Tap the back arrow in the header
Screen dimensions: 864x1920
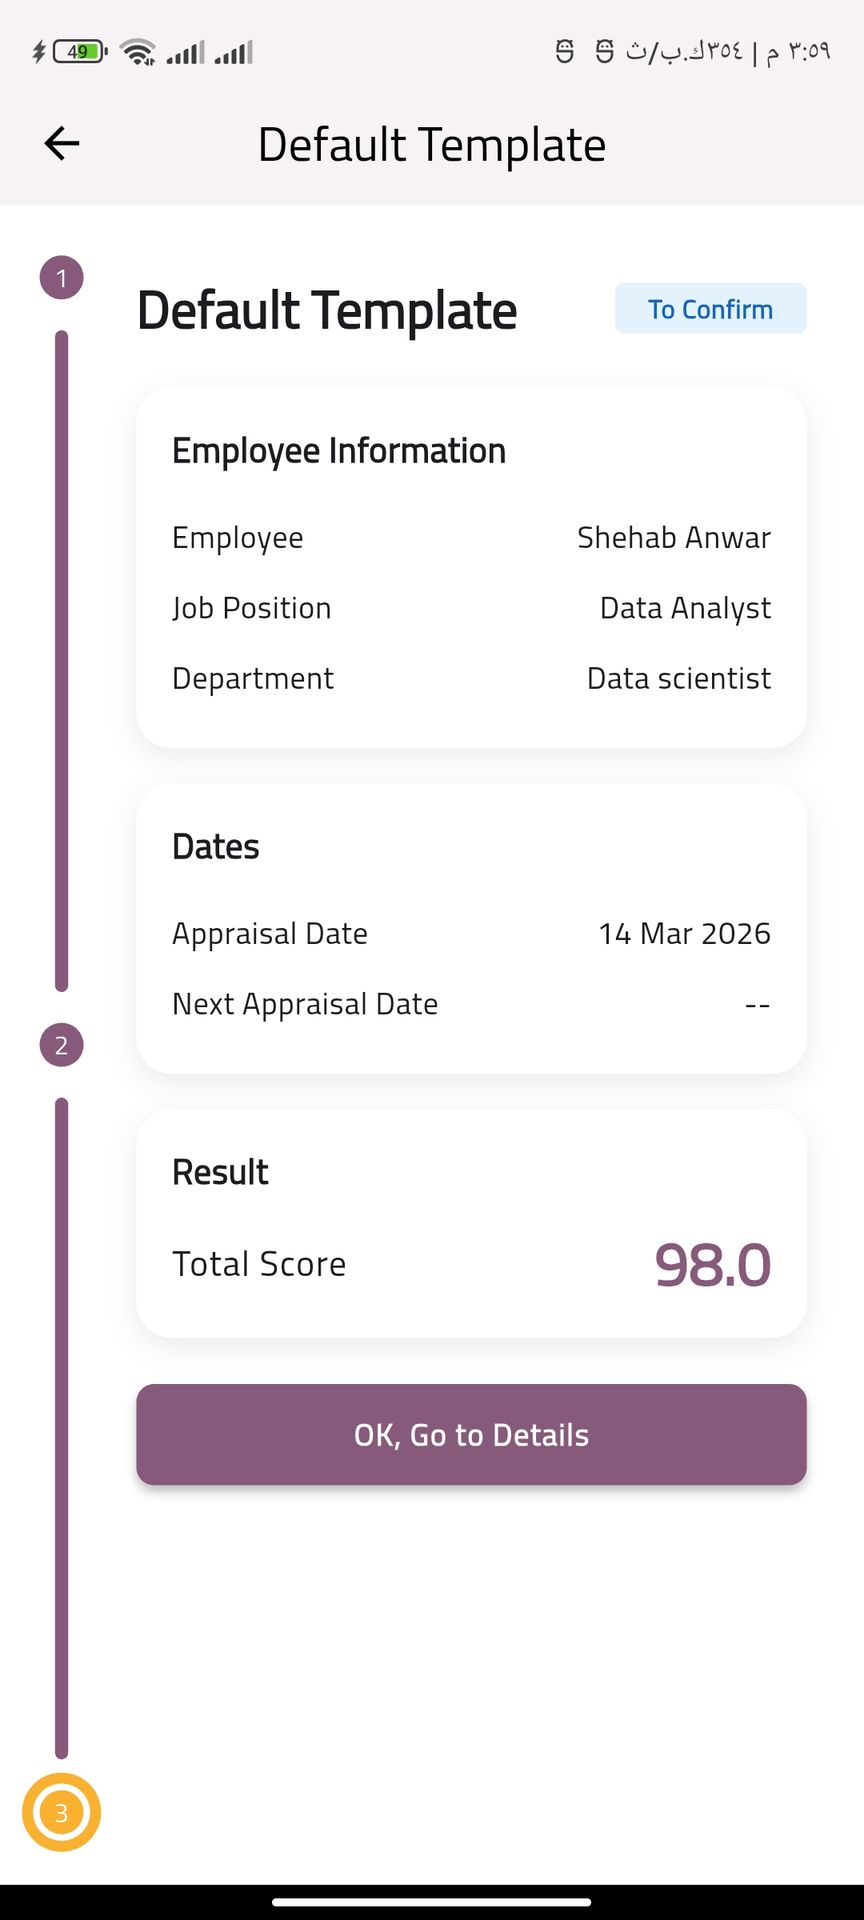pos(62,144)
